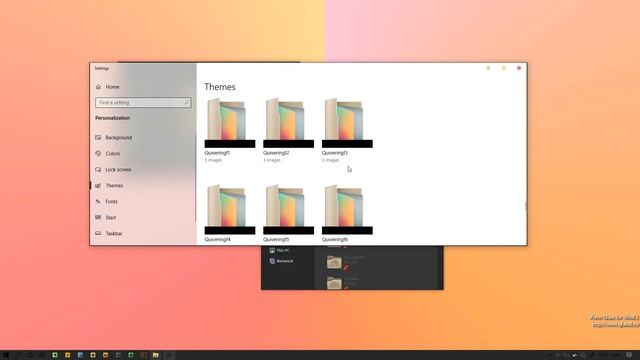Click the magnifier icon in the Settings search box

coord(186,102)
